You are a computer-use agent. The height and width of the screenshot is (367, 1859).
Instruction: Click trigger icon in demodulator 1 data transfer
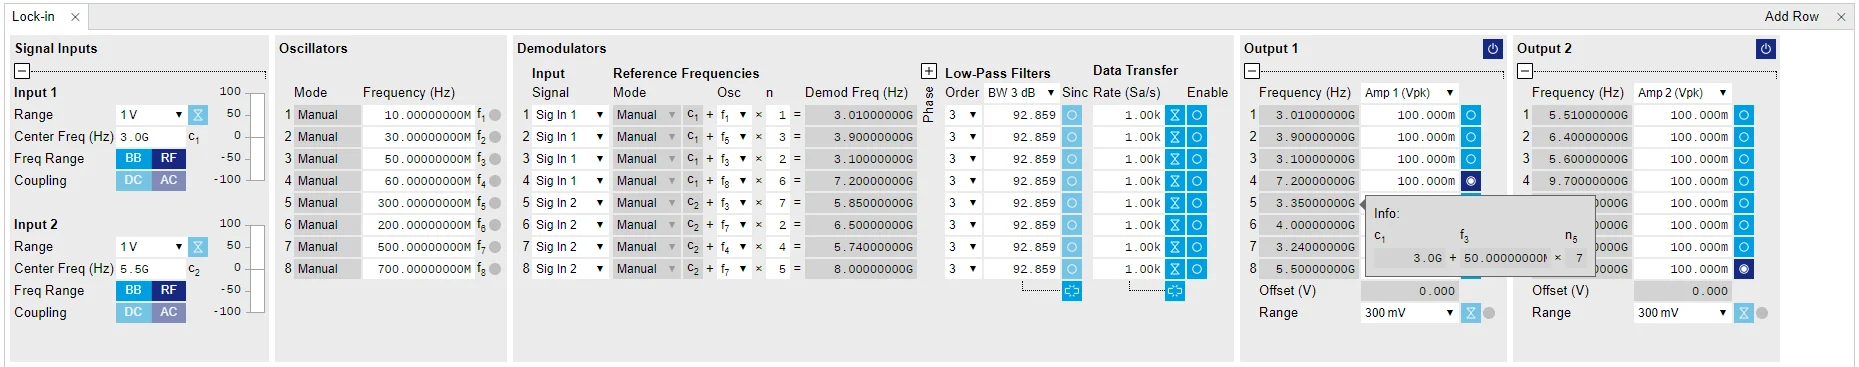coord(1175,115)
